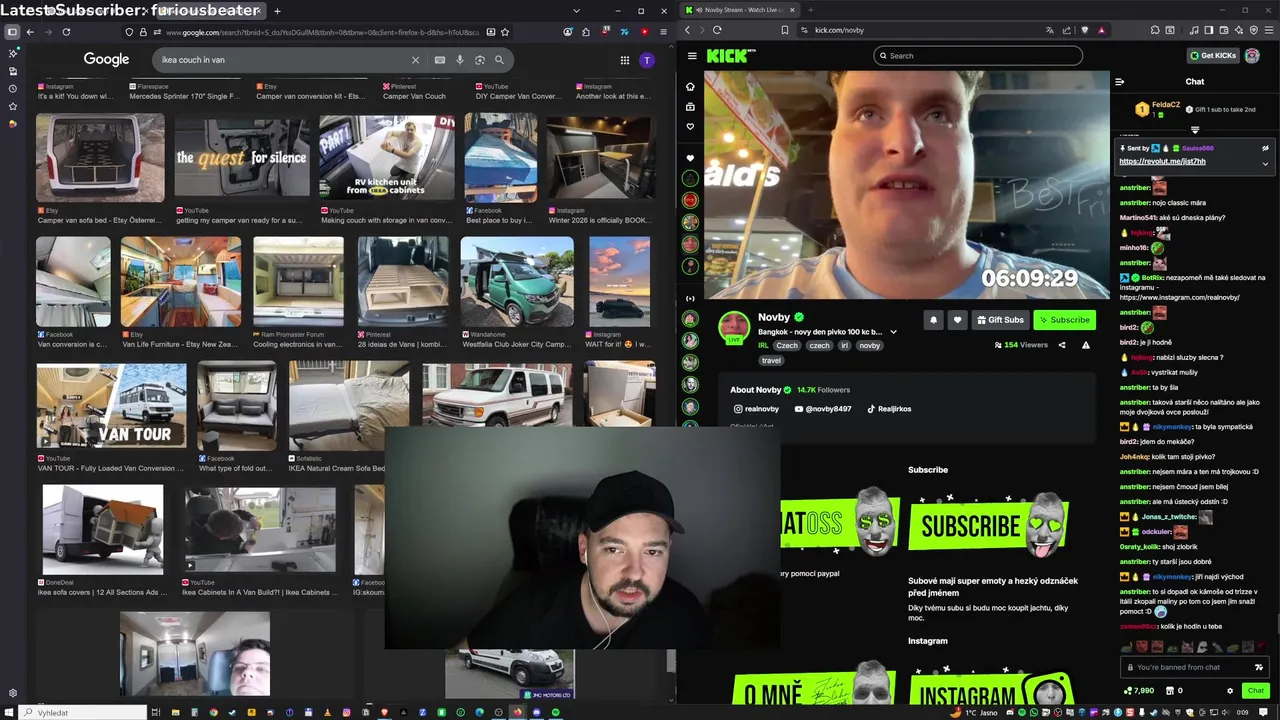Click the Google search magnifier button
The width and height of the screenshot is (1280, 720).
pyautogui.click(x=499, y=60)
